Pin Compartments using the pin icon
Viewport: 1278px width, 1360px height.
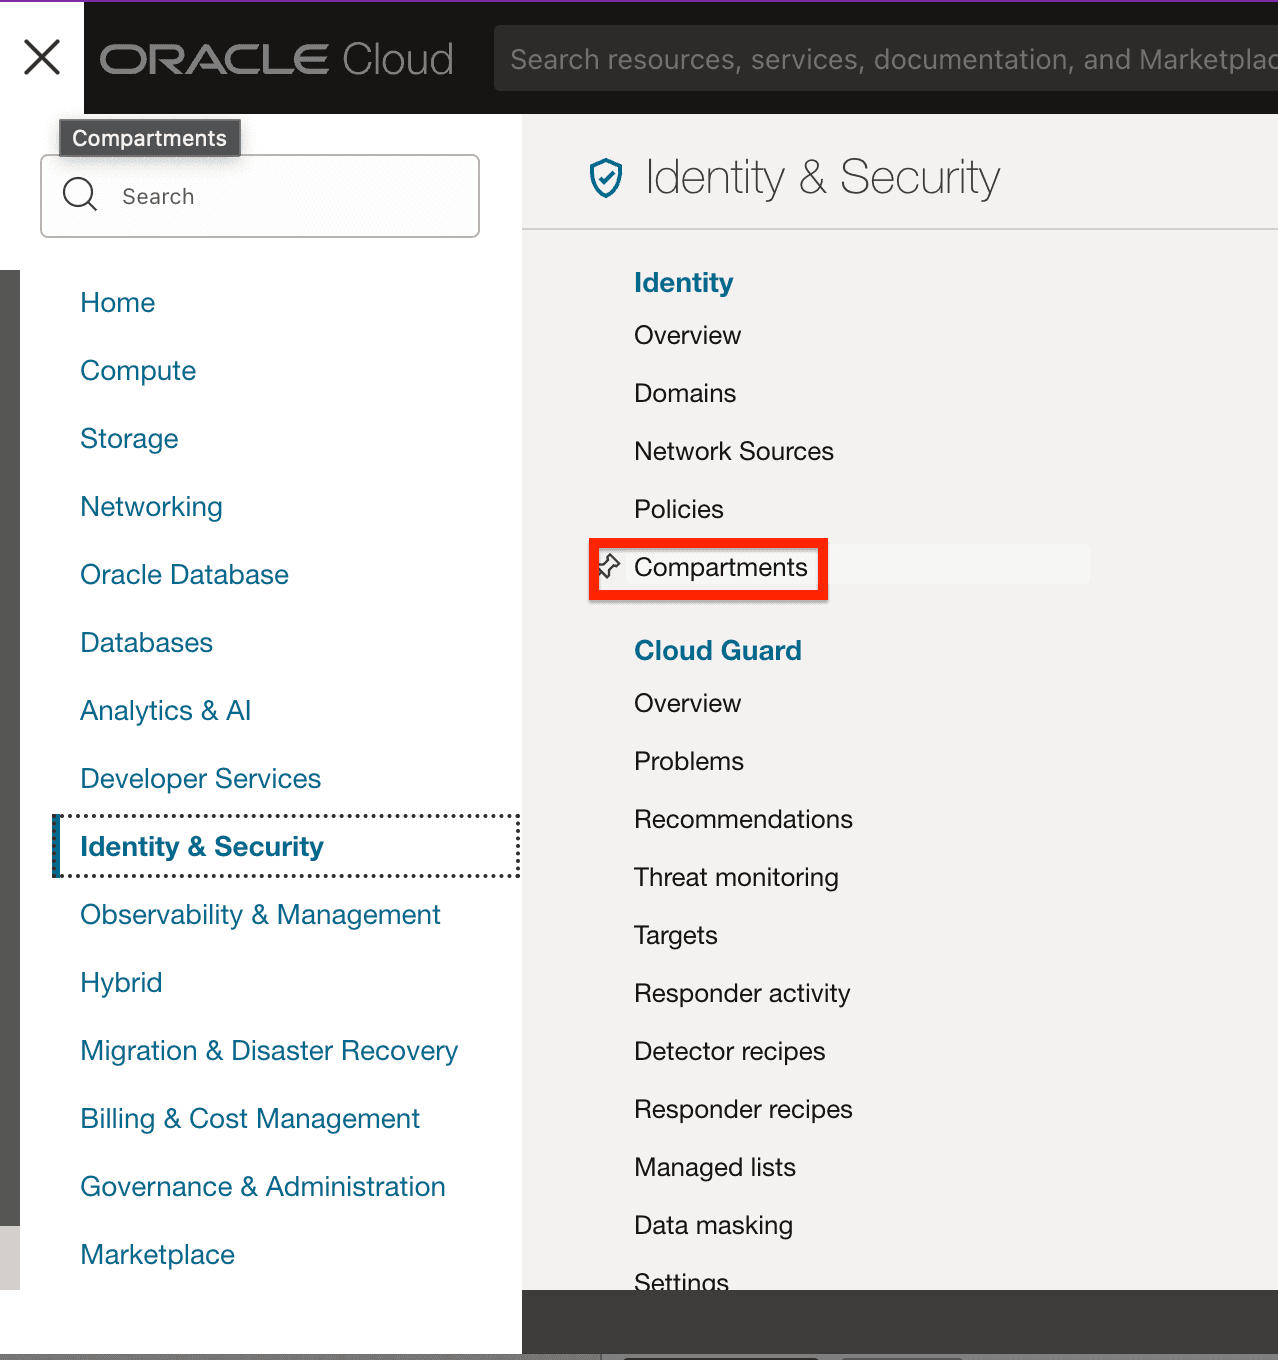click(609, 567)
